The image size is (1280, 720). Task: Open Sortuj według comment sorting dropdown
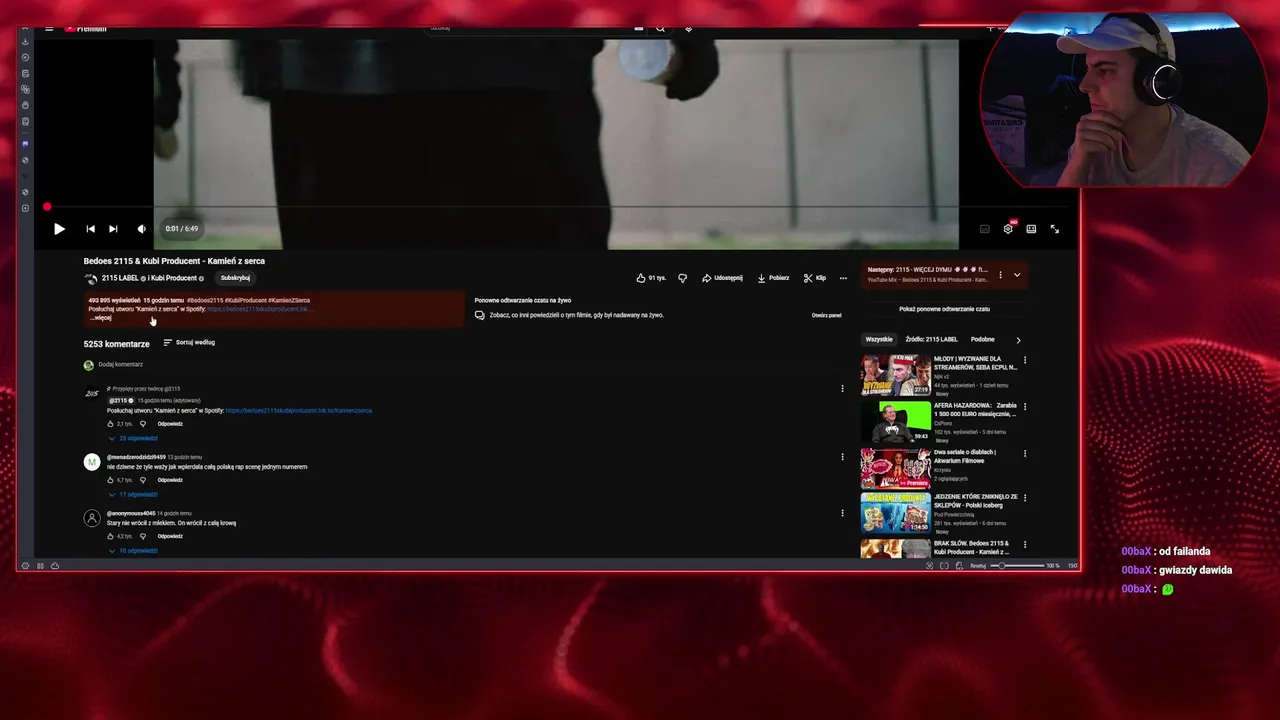(x=189, y=342)
